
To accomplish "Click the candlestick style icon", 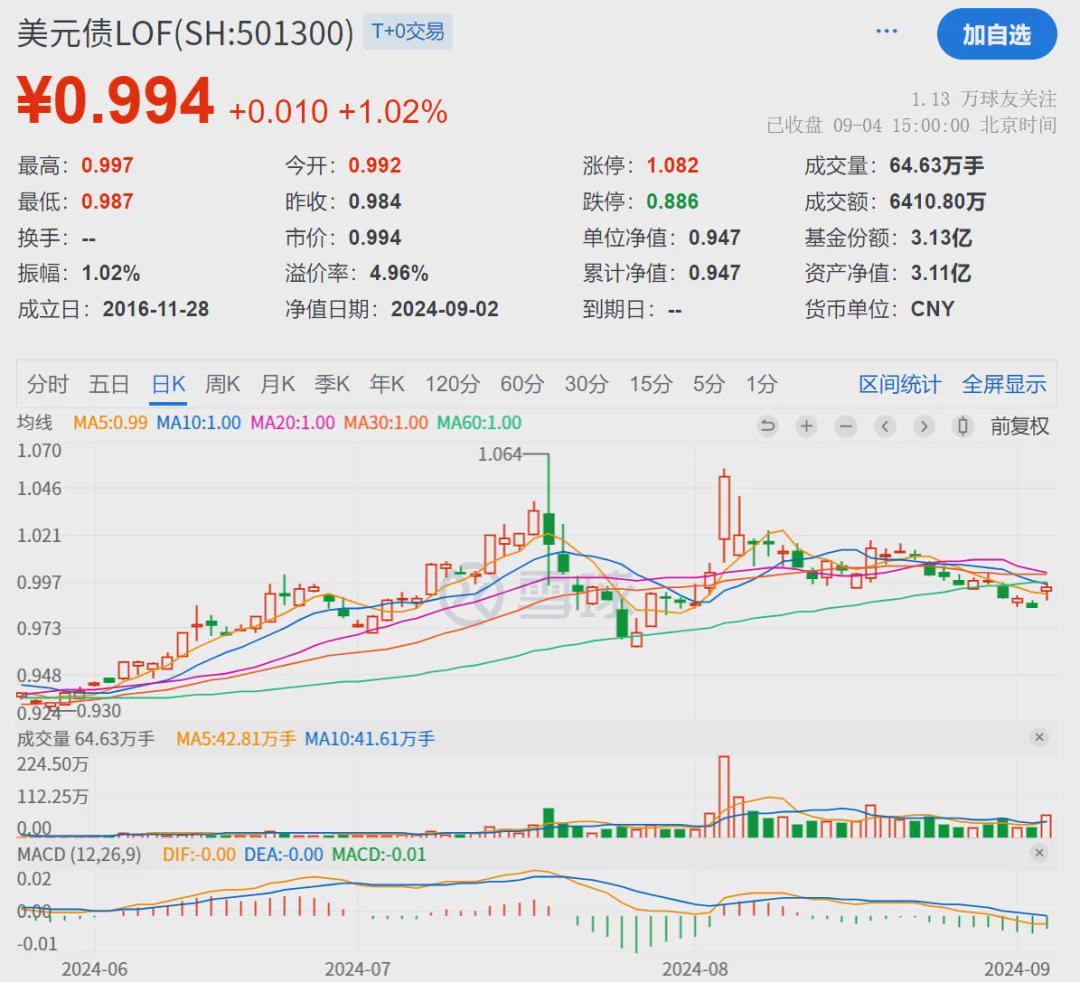I will coord(963,426).
